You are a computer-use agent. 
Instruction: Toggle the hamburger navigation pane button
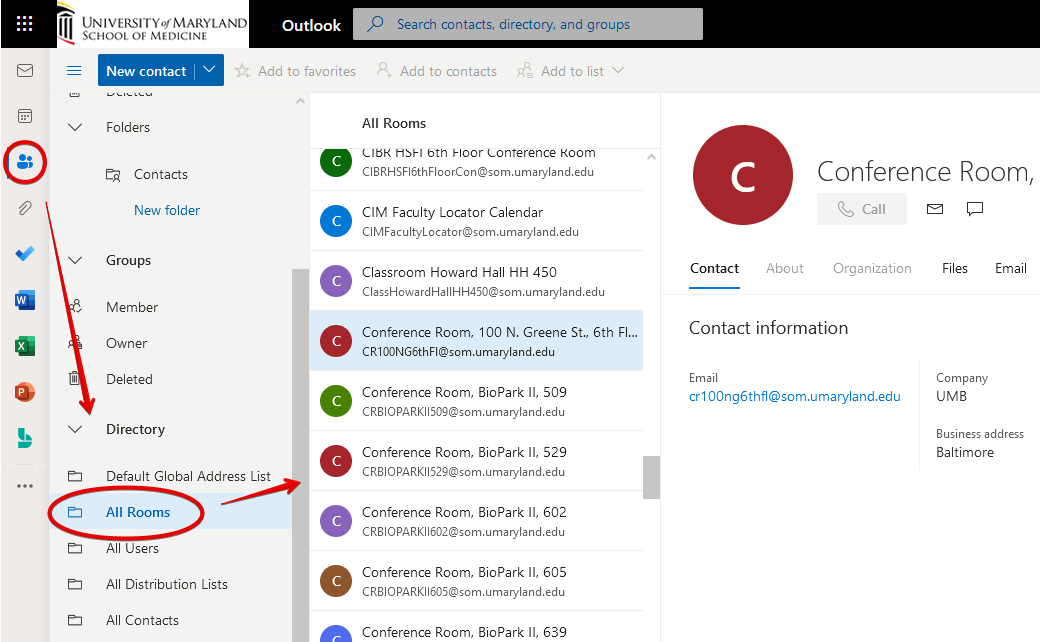click(73, 71)
